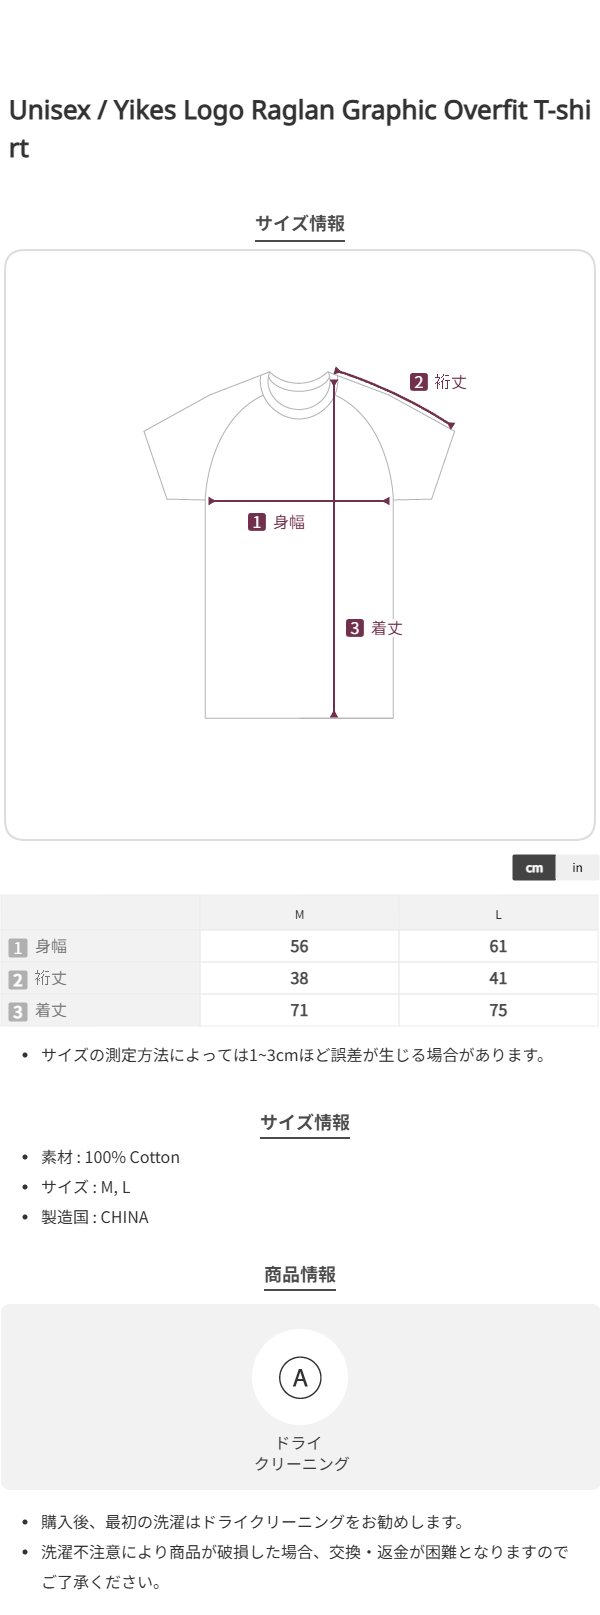The width and height of the screenshot is (600, 1615).
Task: Switch size units to cm
Action: tap(534, 867)
